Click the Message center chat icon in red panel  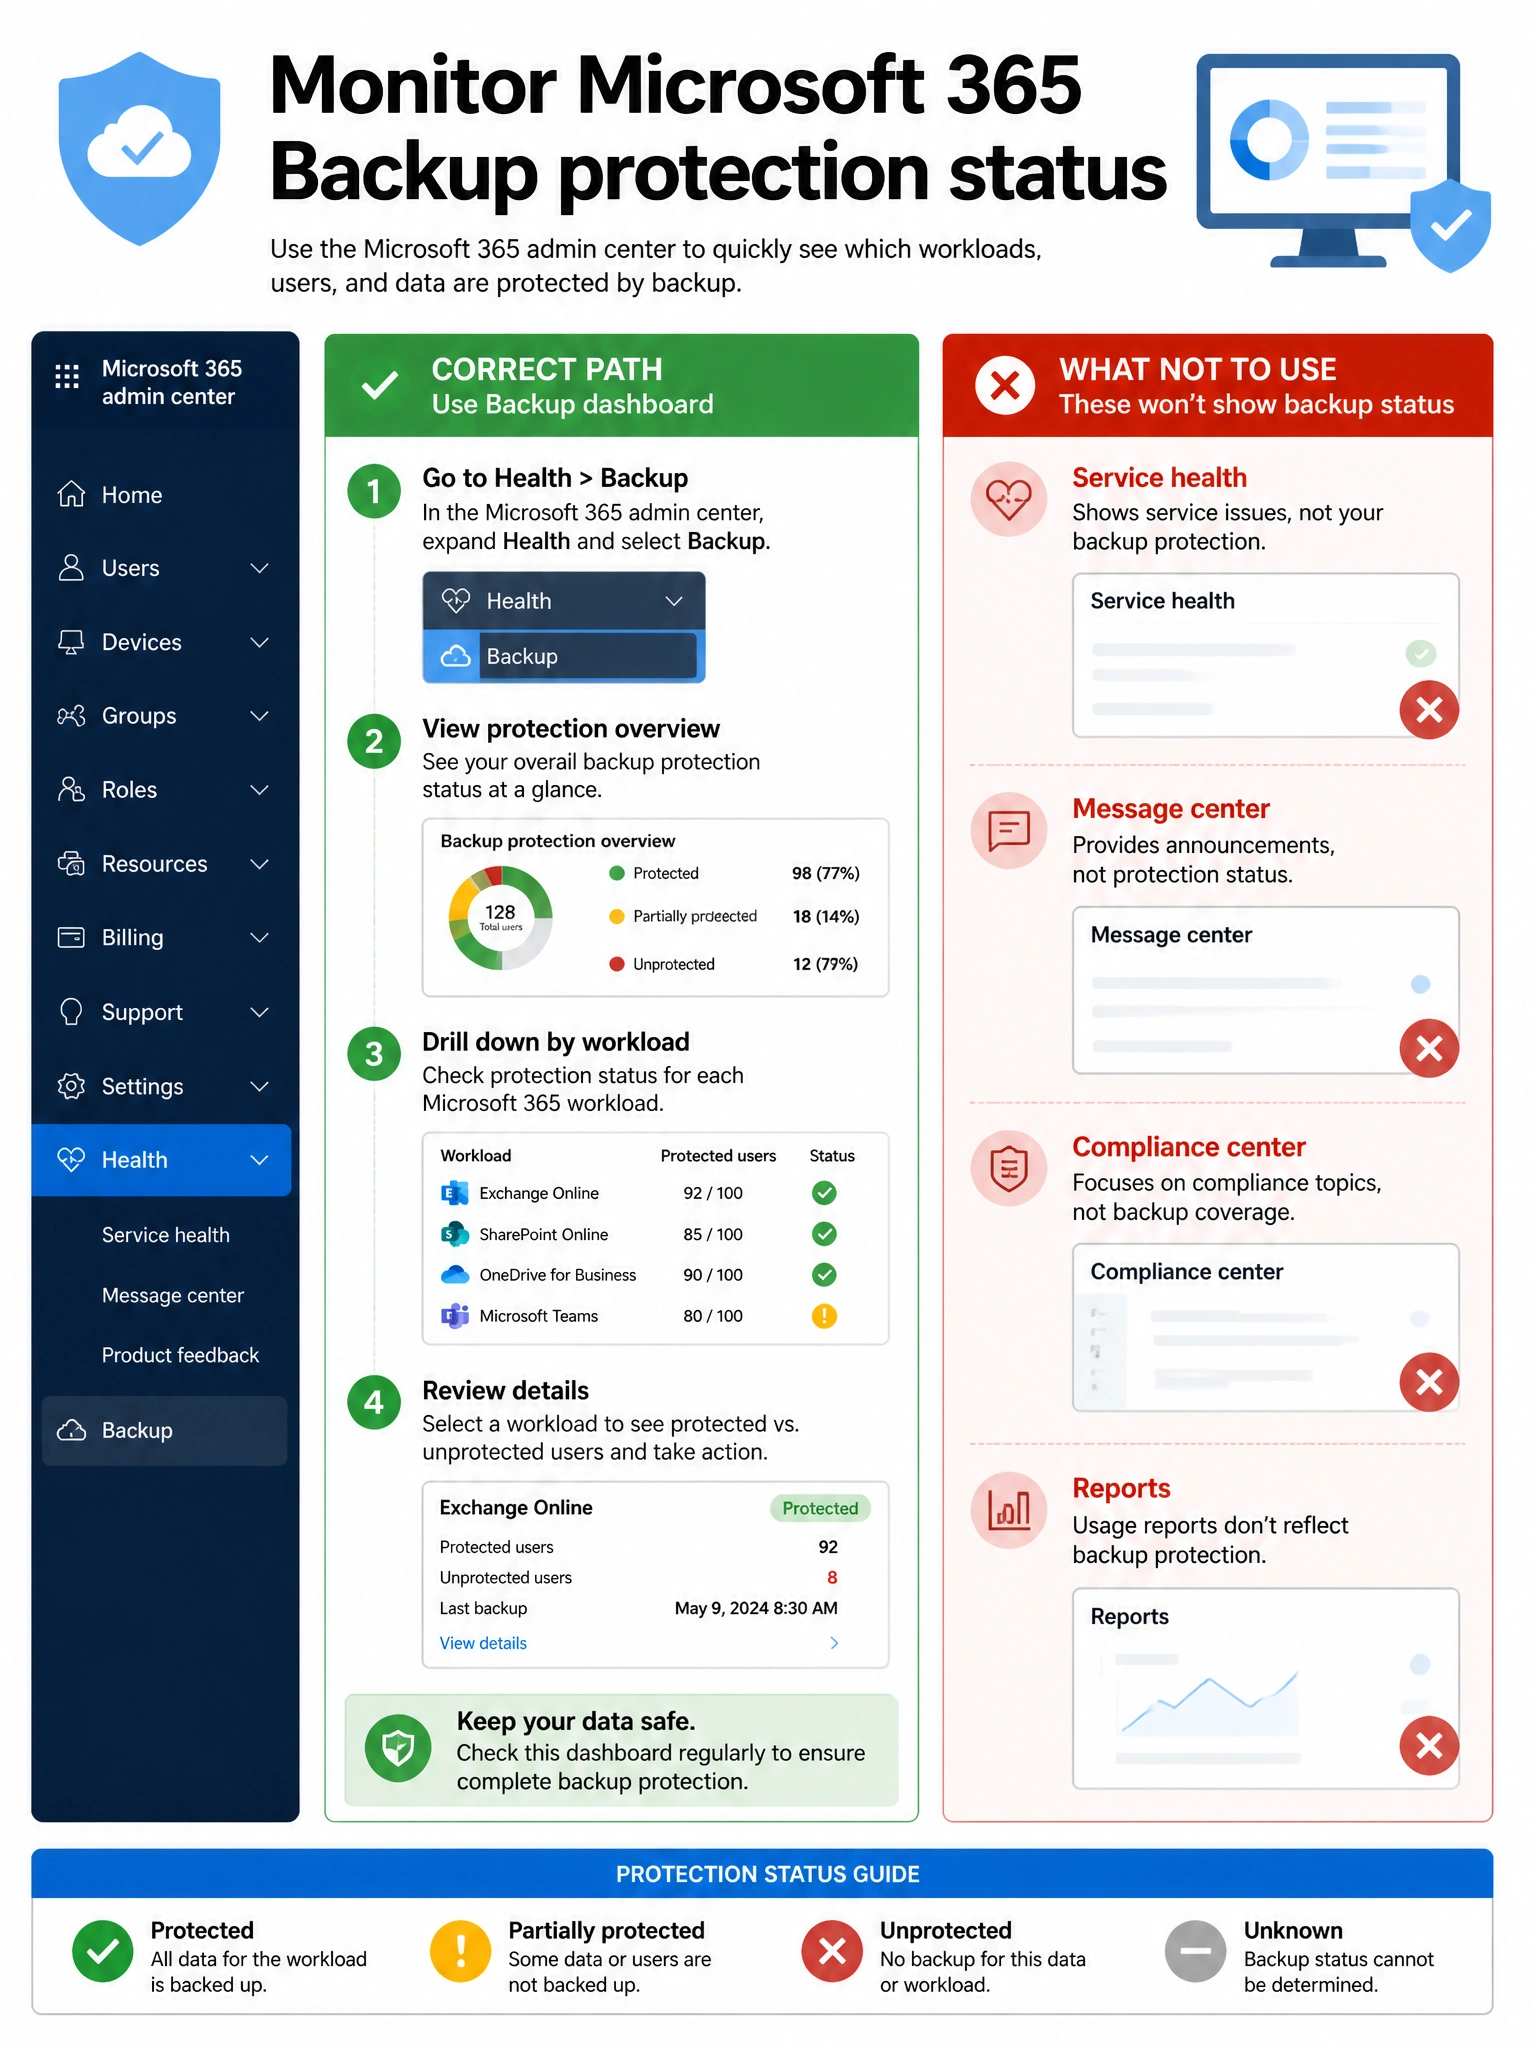click(x=1009, y=830)
